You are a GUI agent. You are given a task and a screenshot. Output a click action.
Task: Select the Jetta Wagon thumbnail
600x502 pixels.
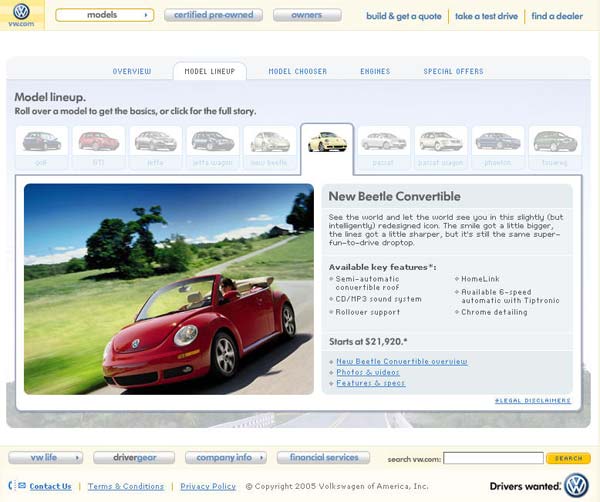213,147
